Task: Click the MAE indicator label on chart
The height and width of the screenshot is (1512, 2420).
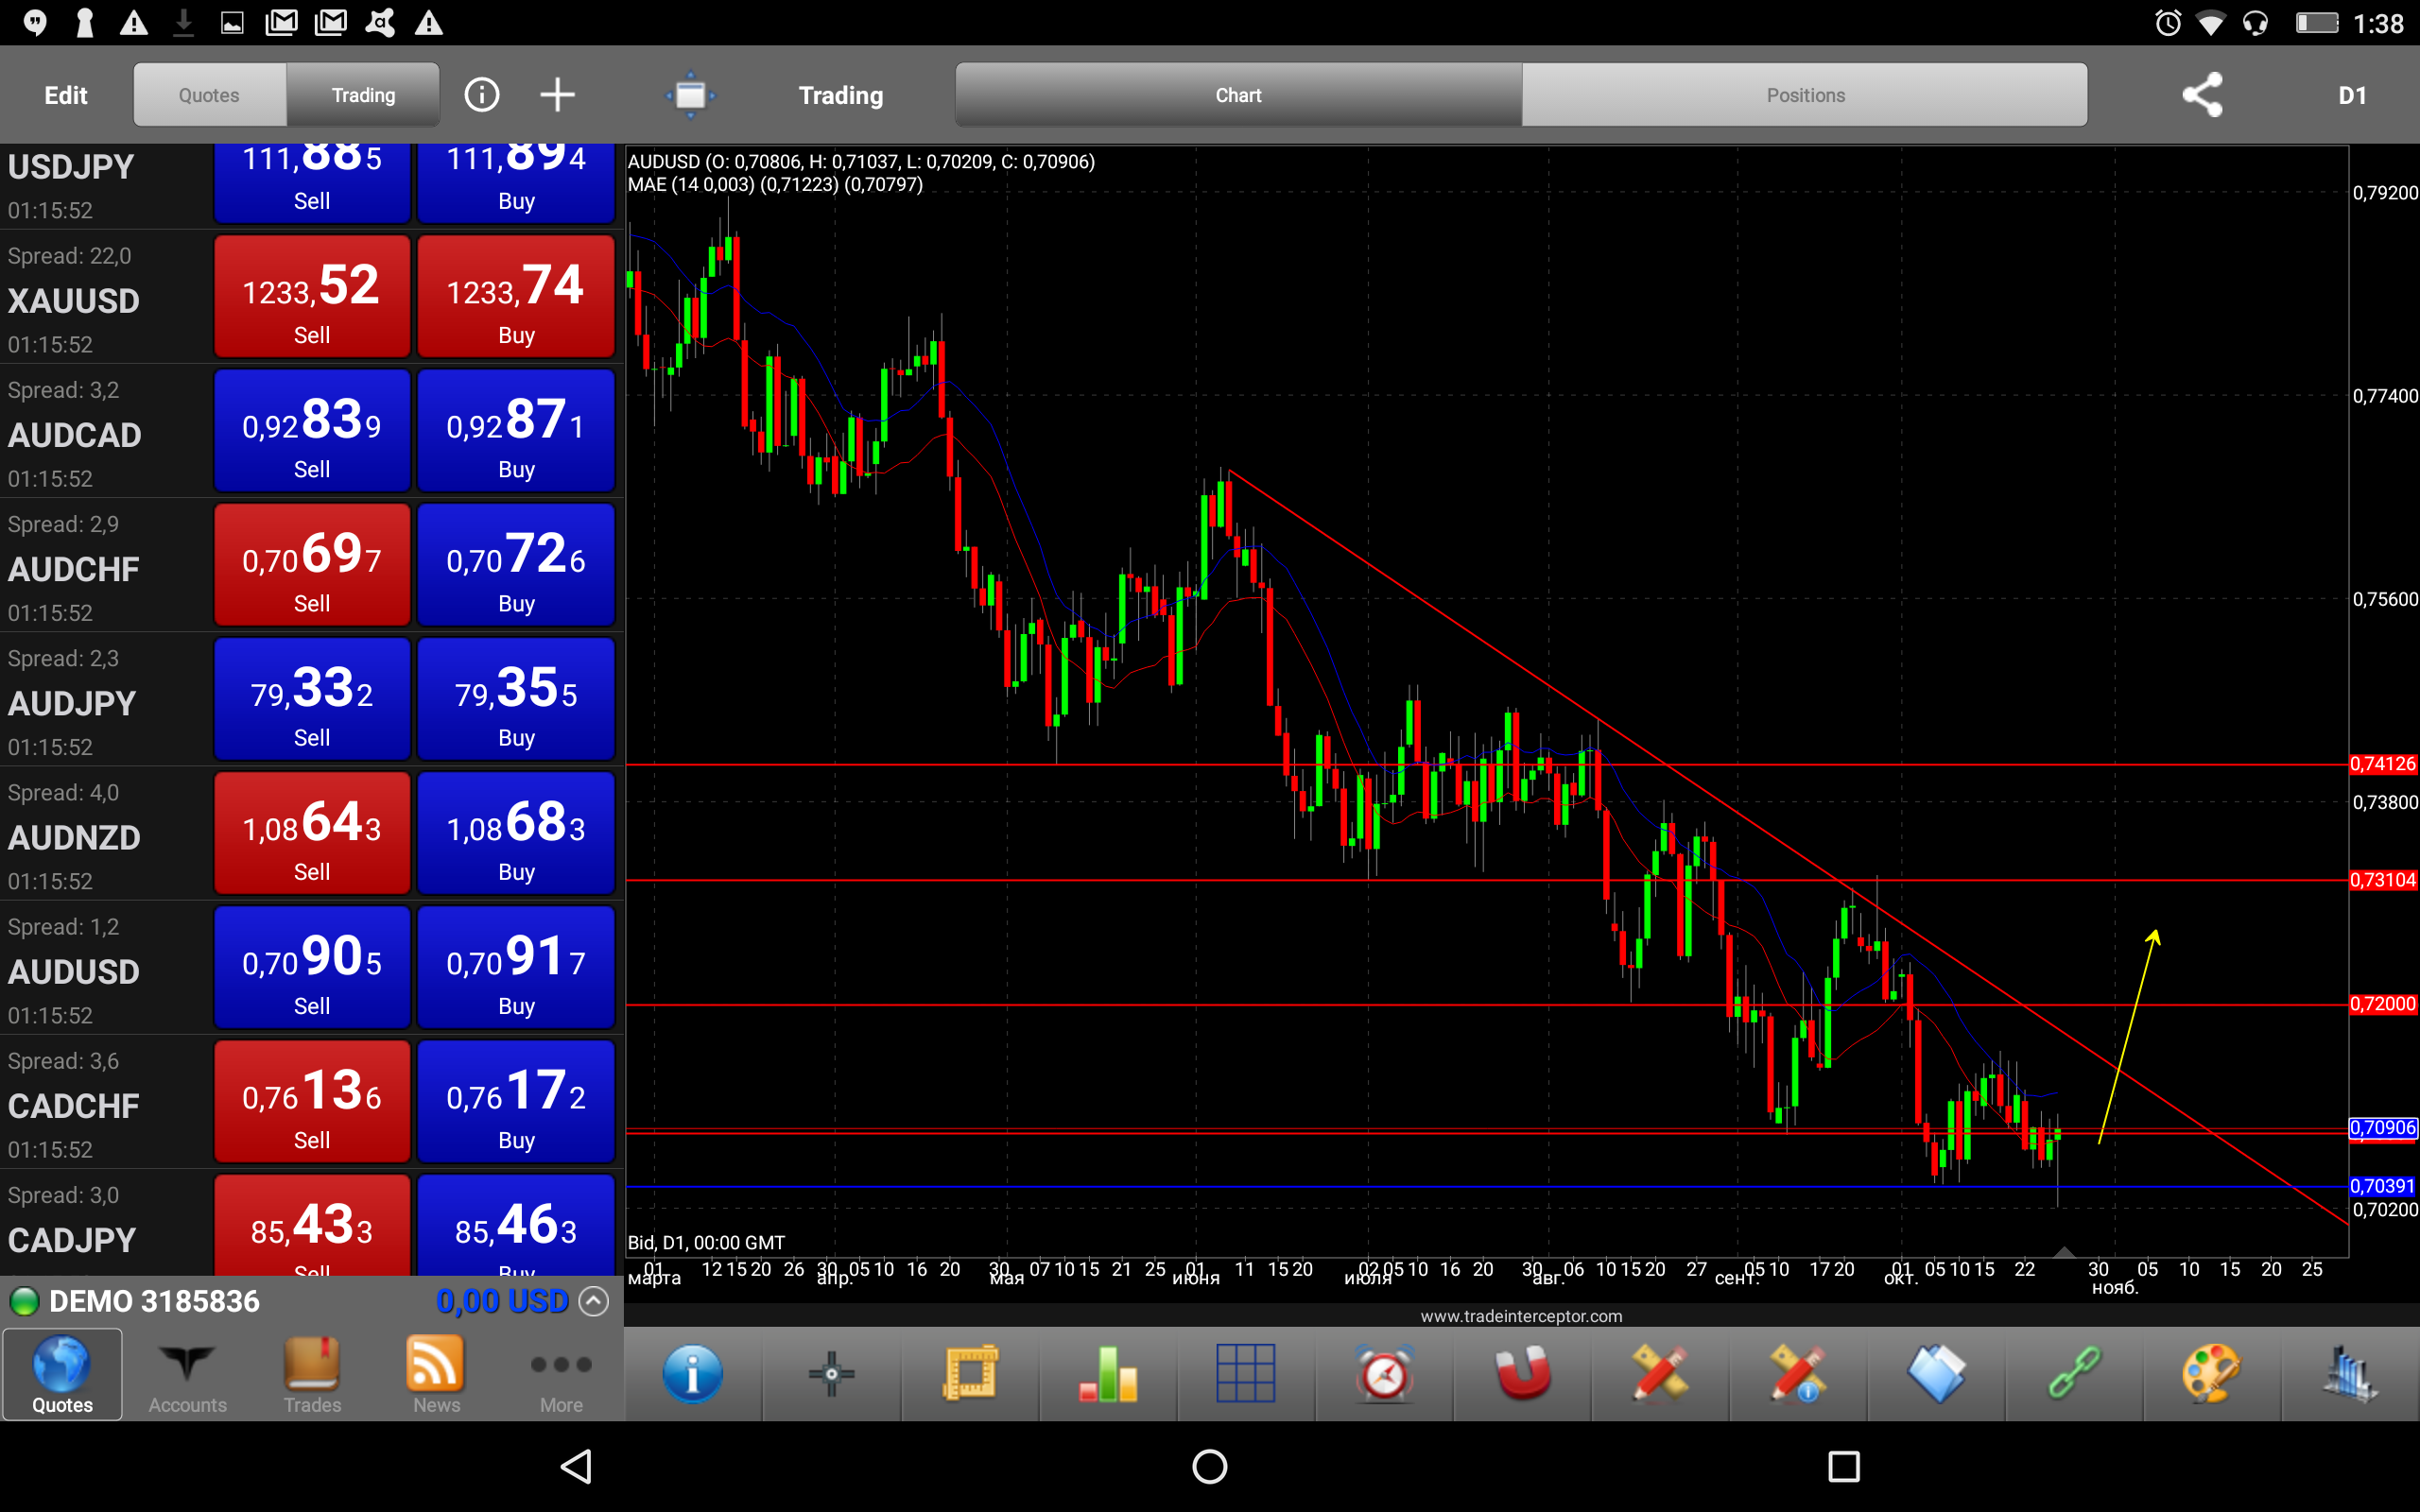Action: click(x=775, y=185)
